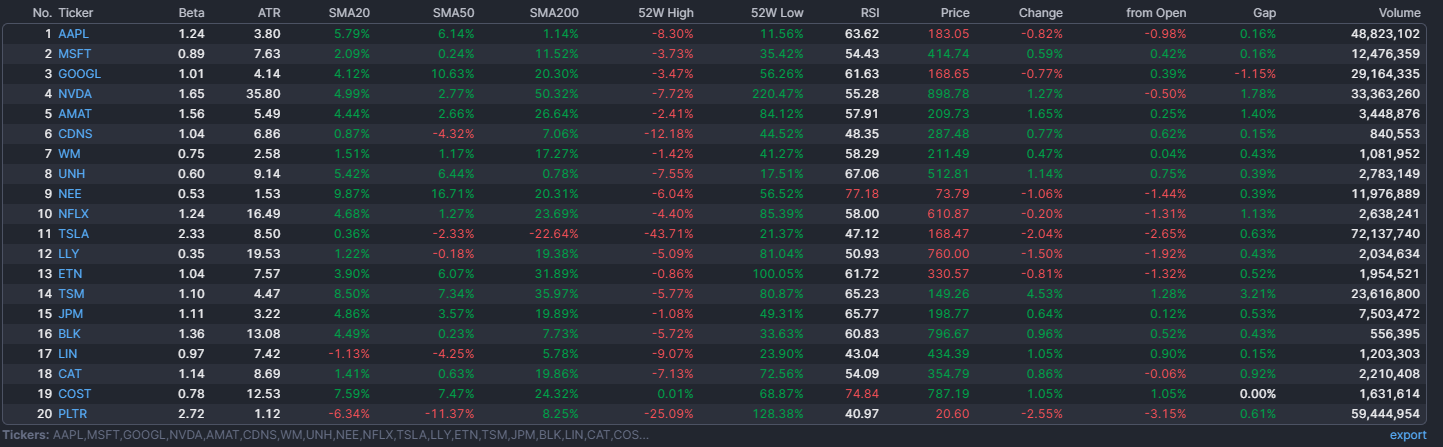Sort by Price column header
Image resolution: width=1443 pixels, height=447 pixels.
pyautogui.click(x=955, y=13)
